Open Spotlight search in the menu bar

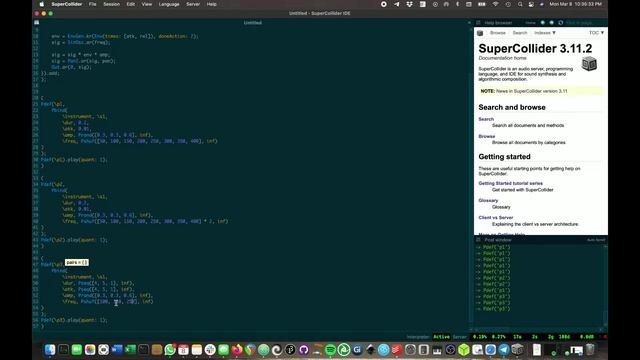coord(520,4)
